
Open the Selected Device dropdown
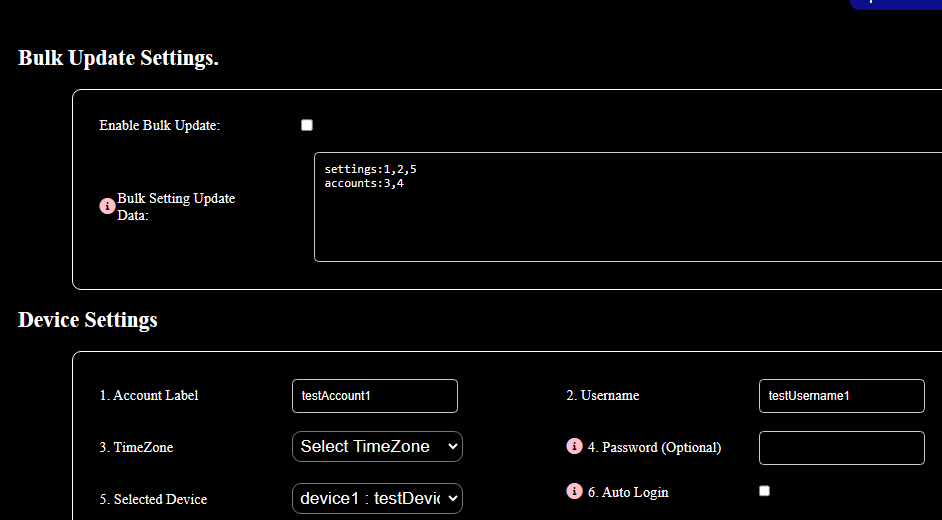[x=377, y=498]
